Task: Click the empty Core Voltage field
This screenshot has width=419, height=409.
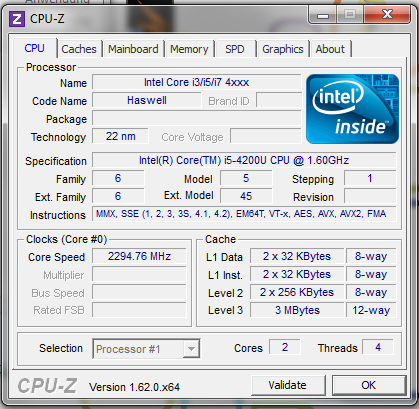Action: coord(265,136)
